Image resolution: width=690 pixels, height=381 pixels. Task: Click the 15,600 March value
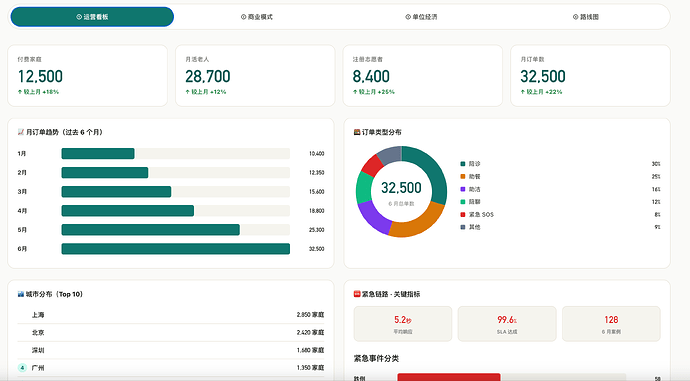[x=316, y=192]
